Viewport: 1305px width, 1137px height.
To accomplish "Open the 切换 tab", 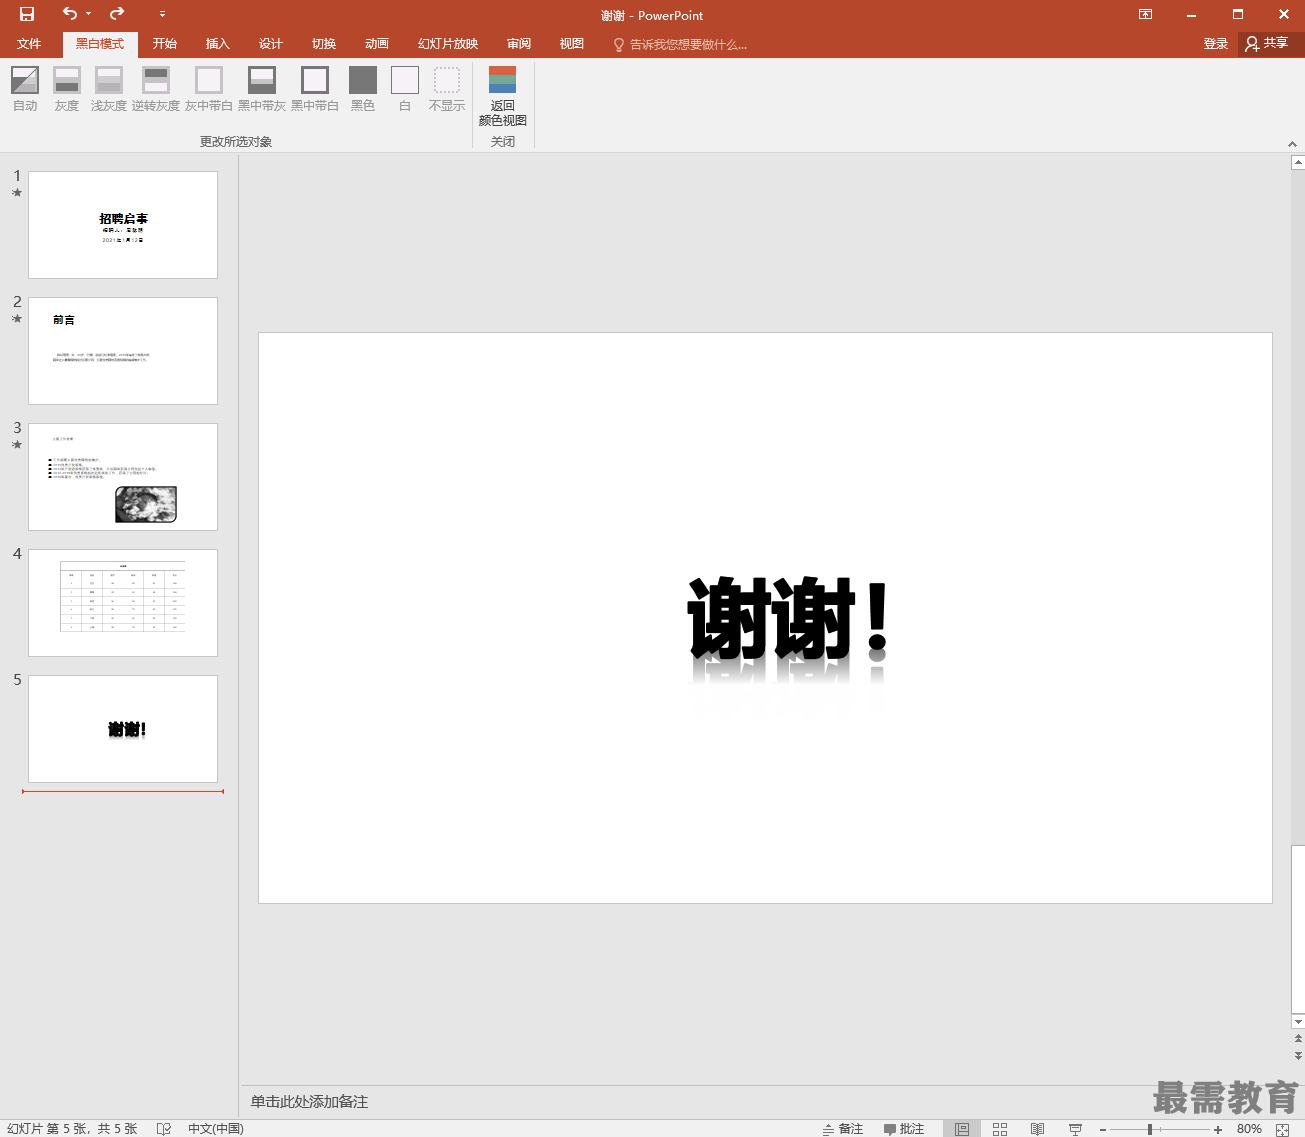I will (324, 44).
